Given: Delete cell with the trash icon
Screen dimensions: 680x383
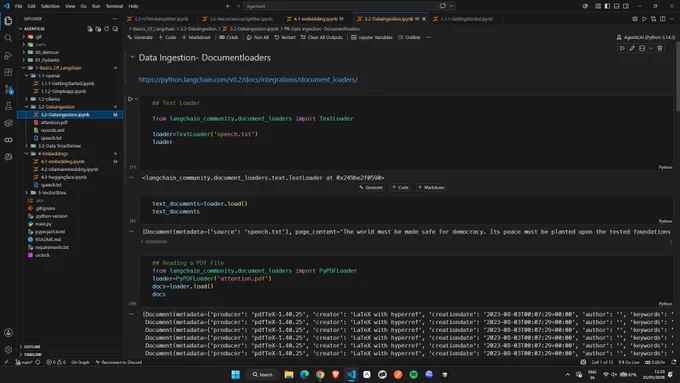Looking at the screenshot, I should click(660, 48).
